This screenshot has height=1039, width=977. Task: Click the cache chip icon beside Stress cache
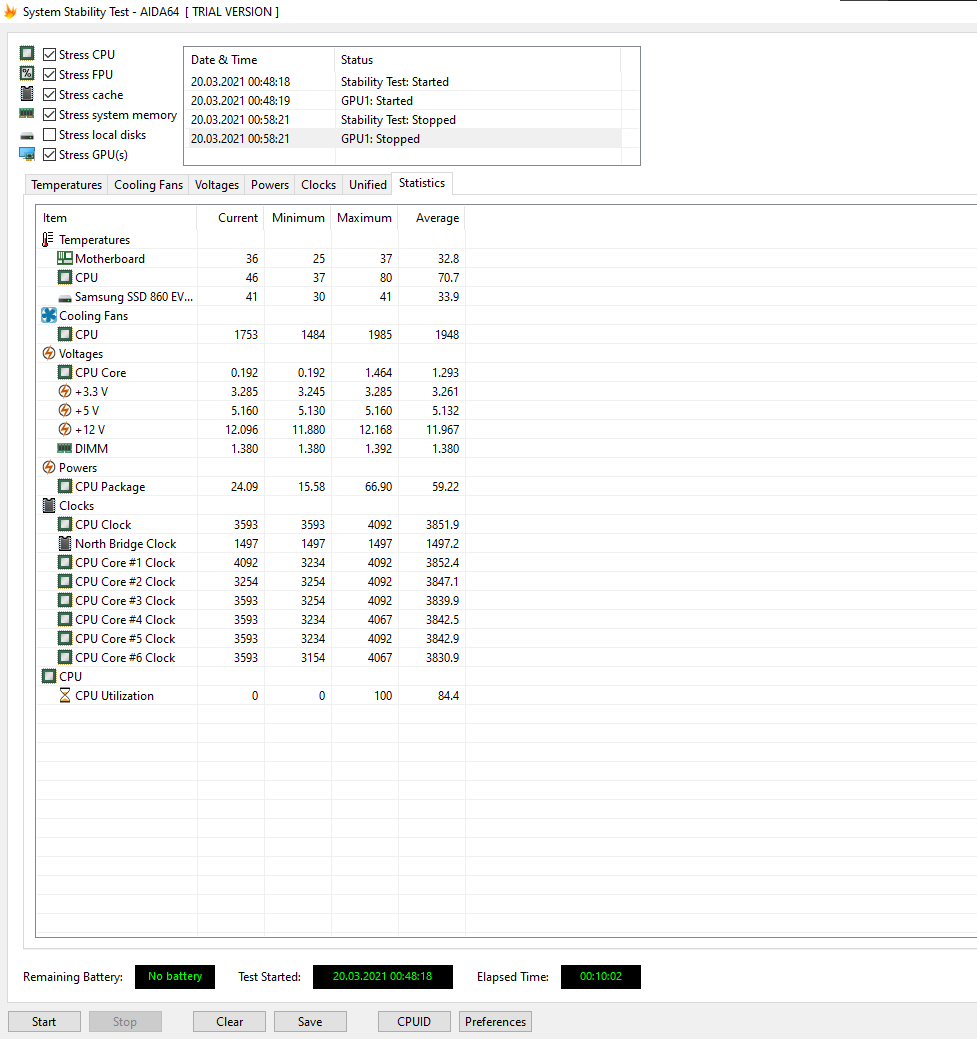coord(27,93)
